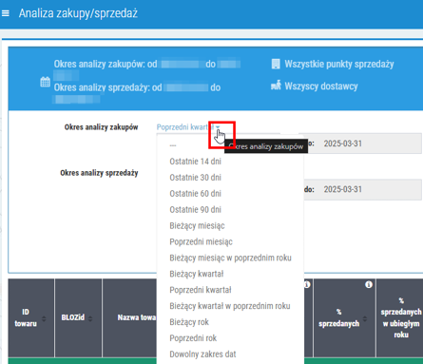Screen dimensions: 423x364
Task: Sort the % sprzedanych column
Action: [x=365, y=319]
